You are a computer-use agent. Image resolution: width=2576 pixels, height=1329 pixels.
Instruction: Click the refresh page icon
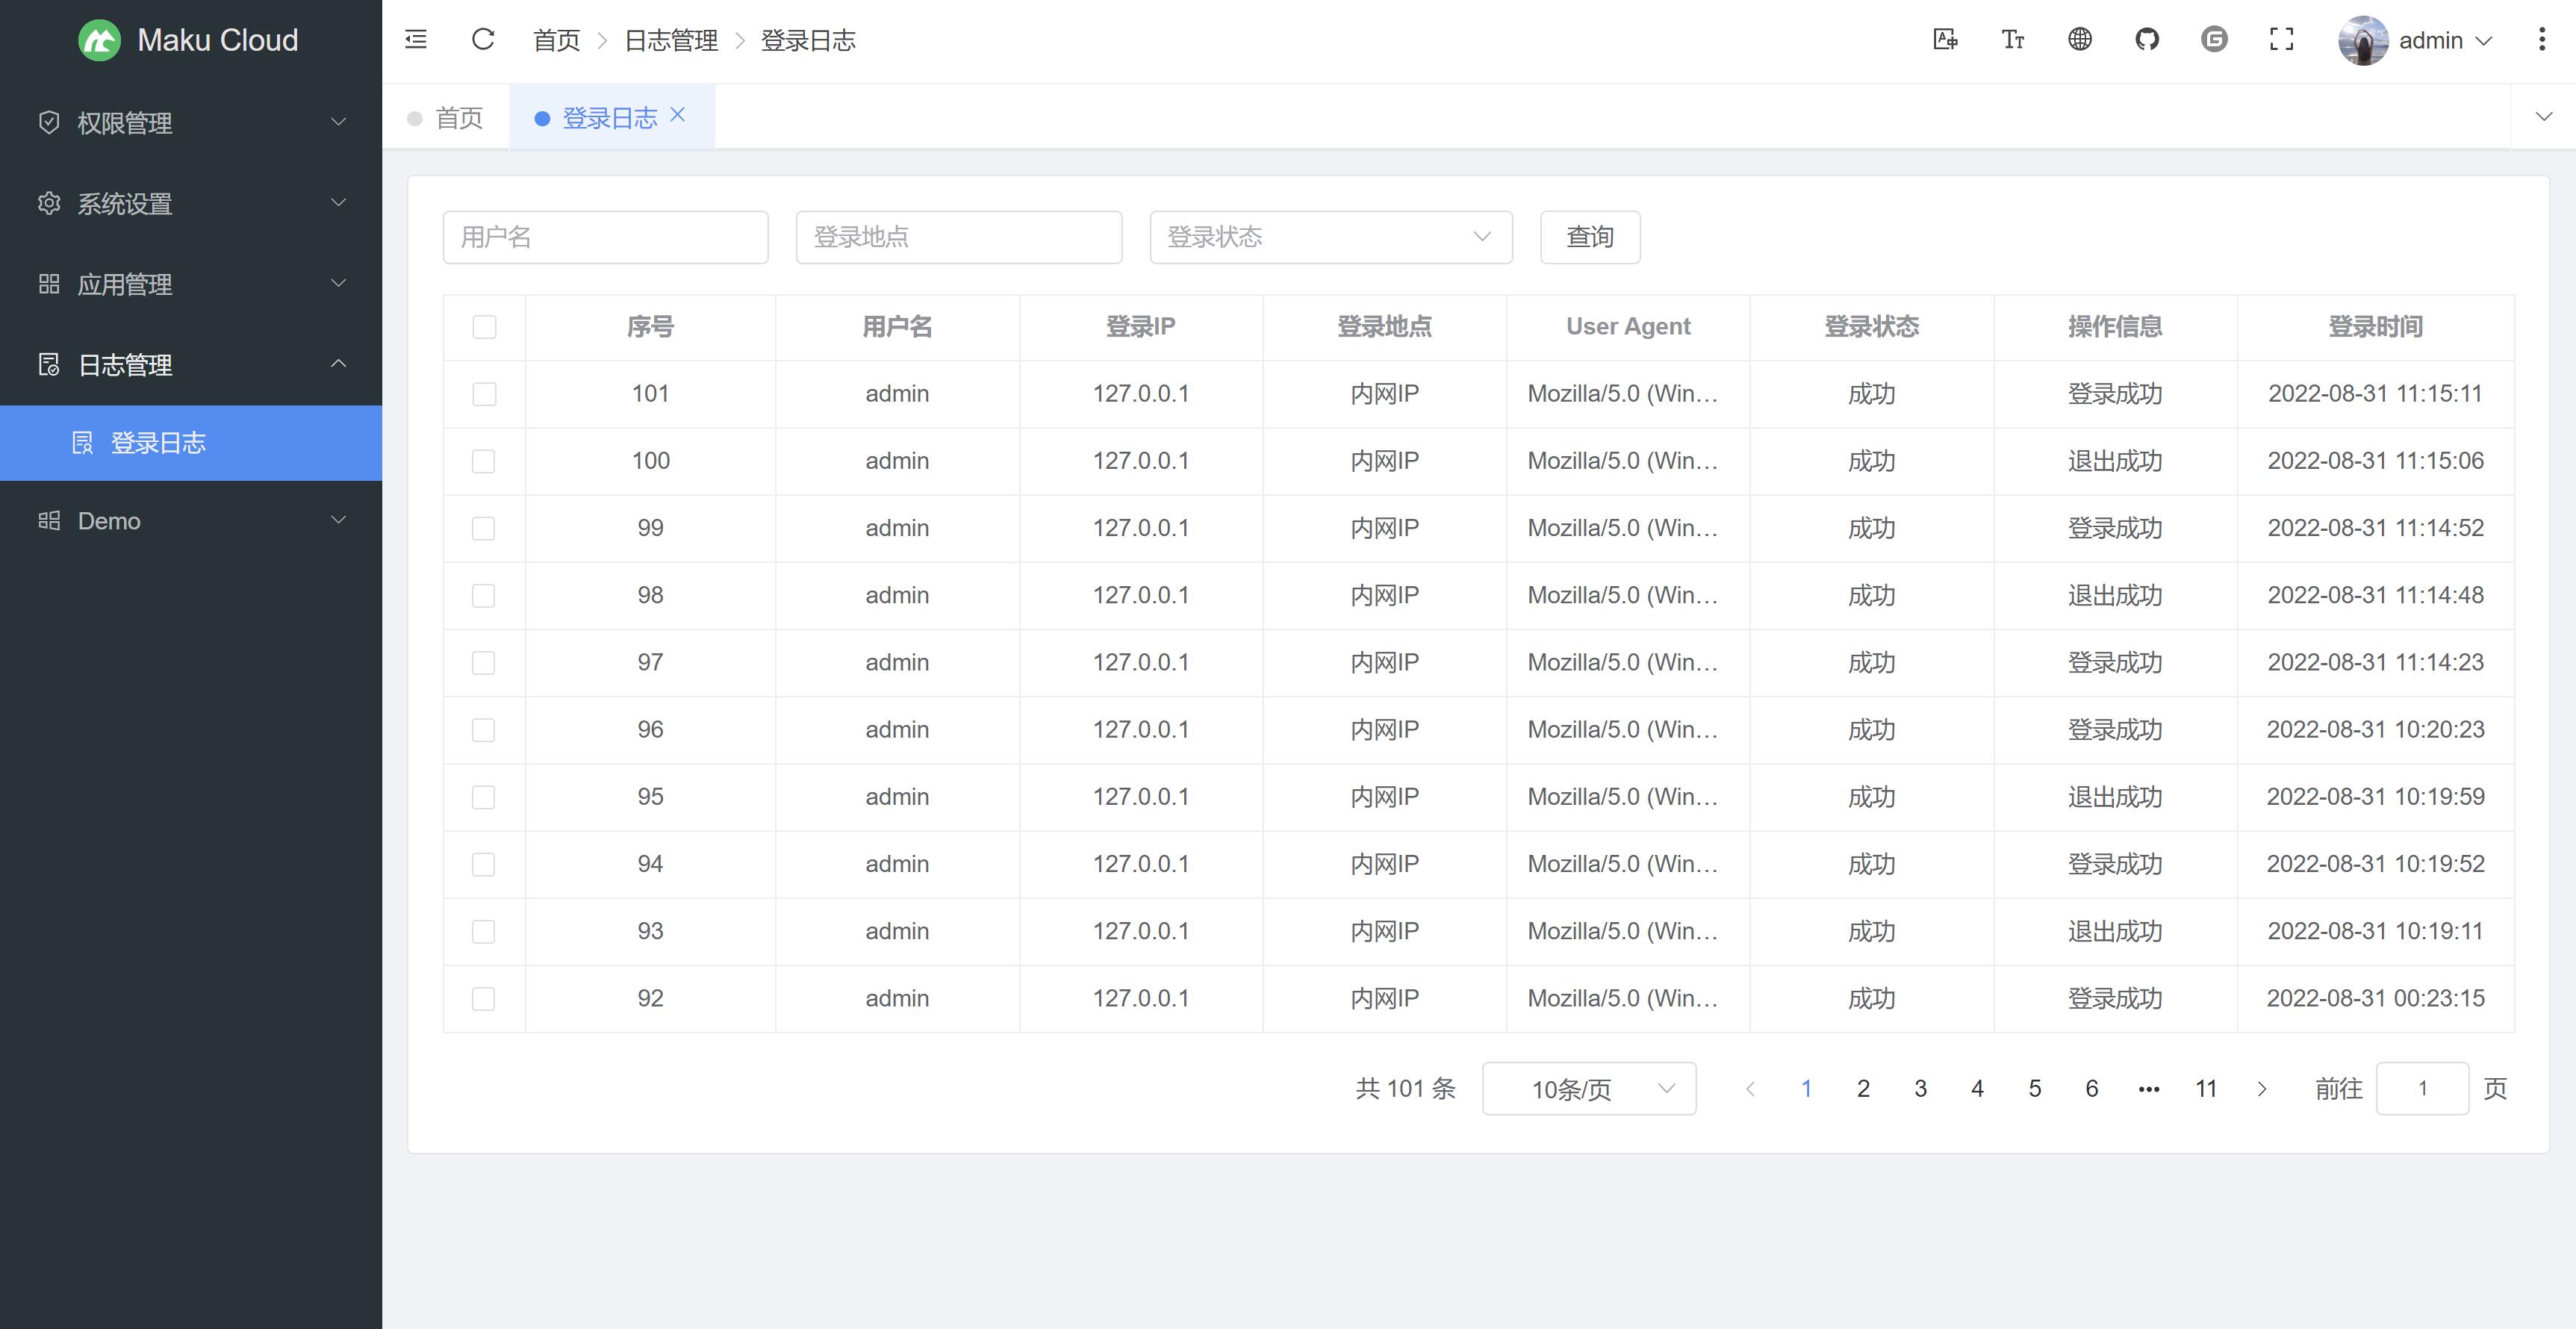(x=483, y=40)
